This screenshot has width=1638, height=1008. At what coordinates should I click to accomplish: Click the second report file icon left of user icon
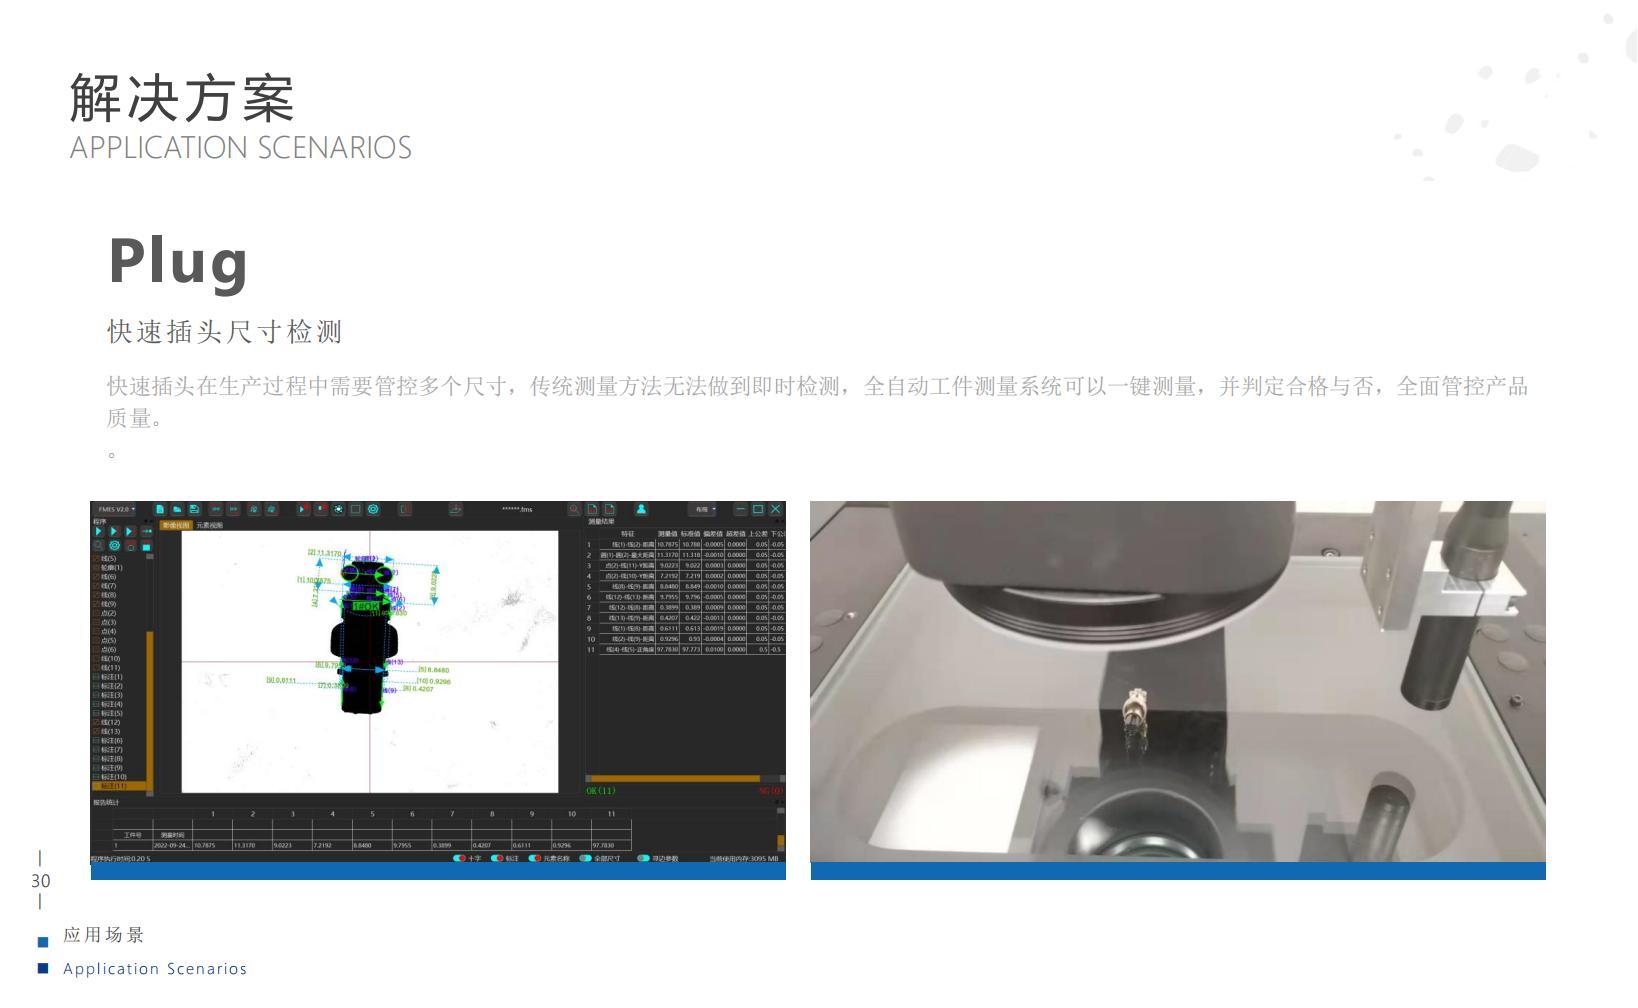coord(610,509)
